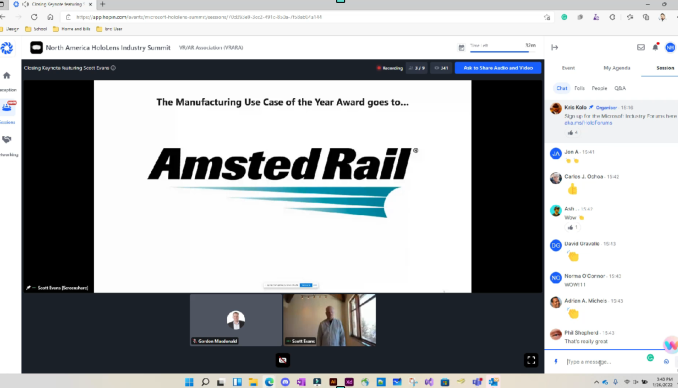Click the lightning icon left of message input
Screen dimensions: 678x388
click(556, 362)
